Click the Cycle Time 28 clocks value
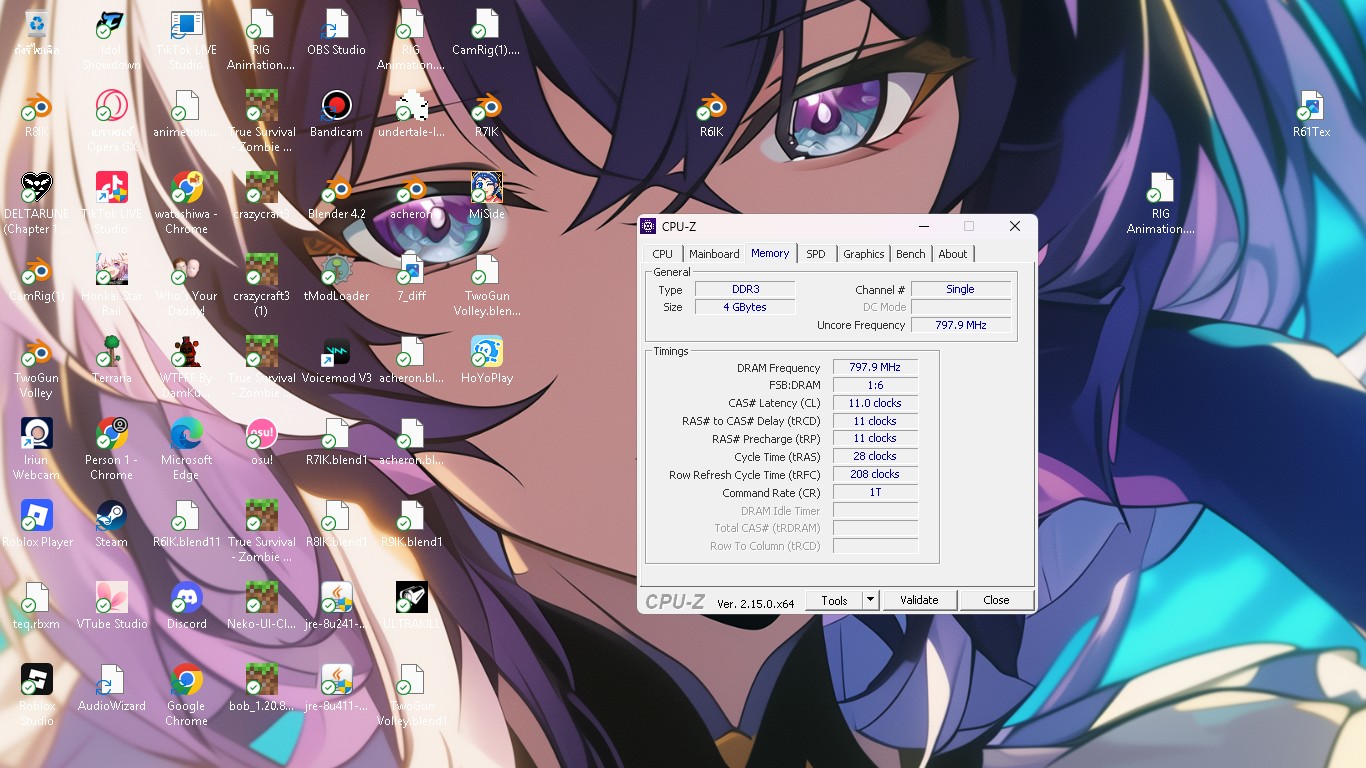The height and width of the screenshot is (768, 1366). 875,456
